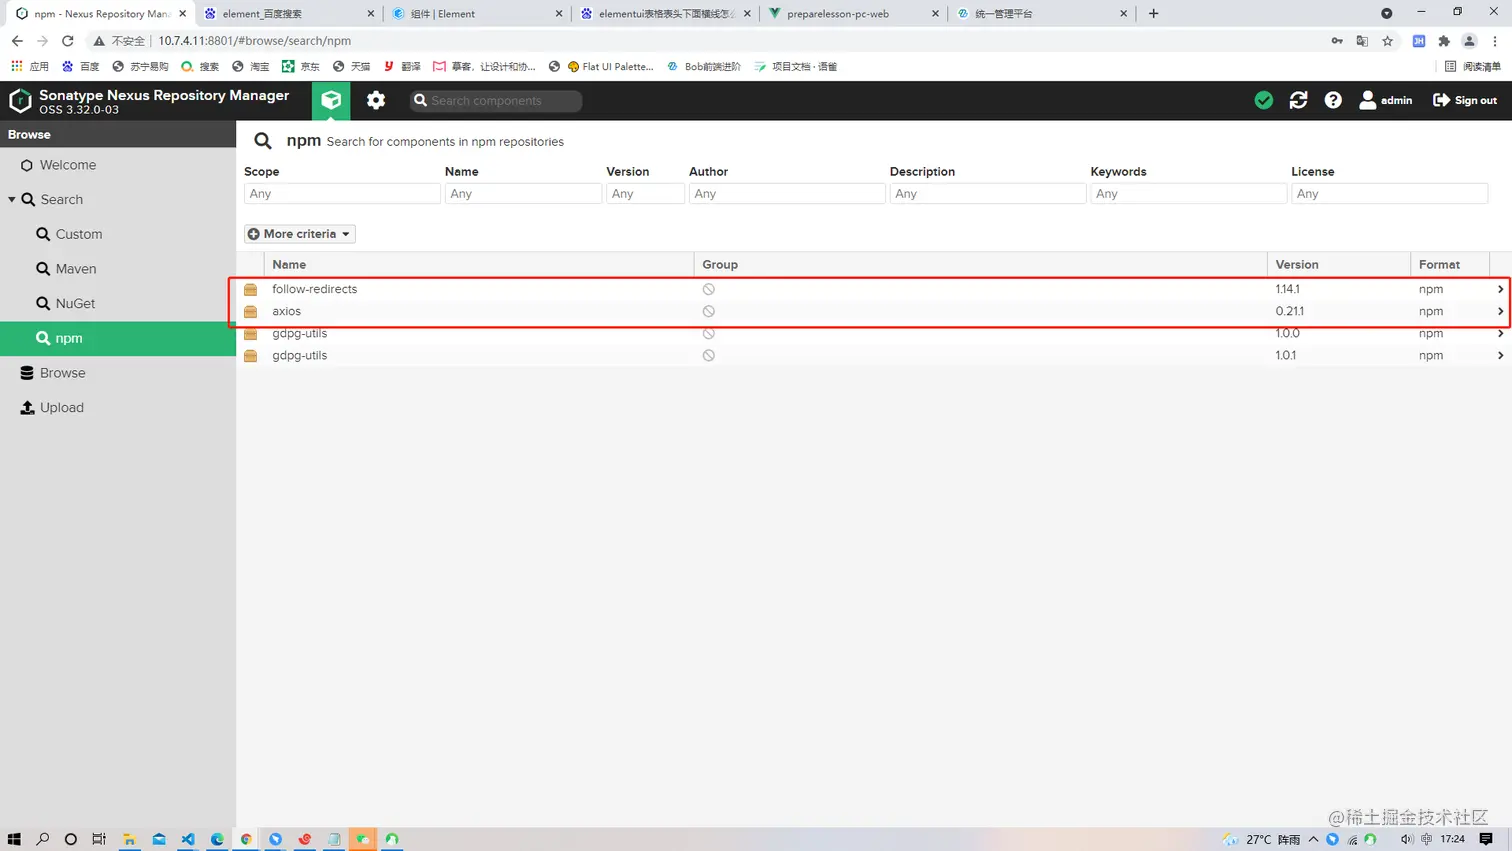Image resolution: width=1512 pixels, height=851 pixels.
Task: Click the green system status check icon
Action: [x=1264, y=100]
